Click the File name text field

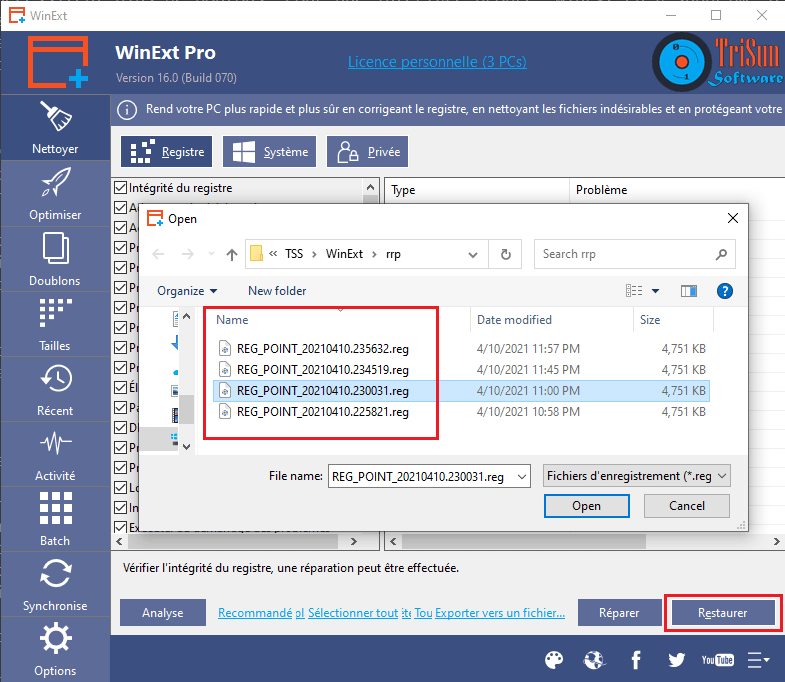tap(422, 476)
